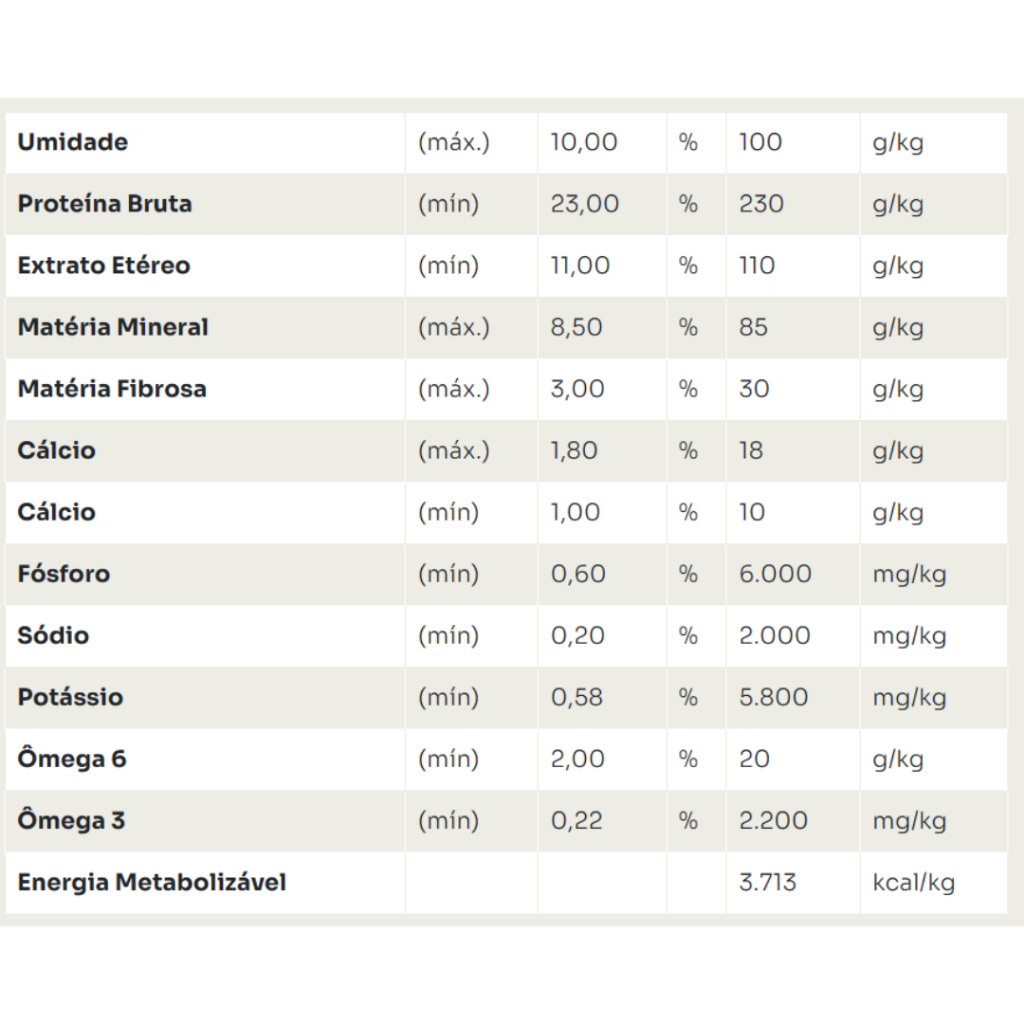Select the Potássio row label

point(71,697)
